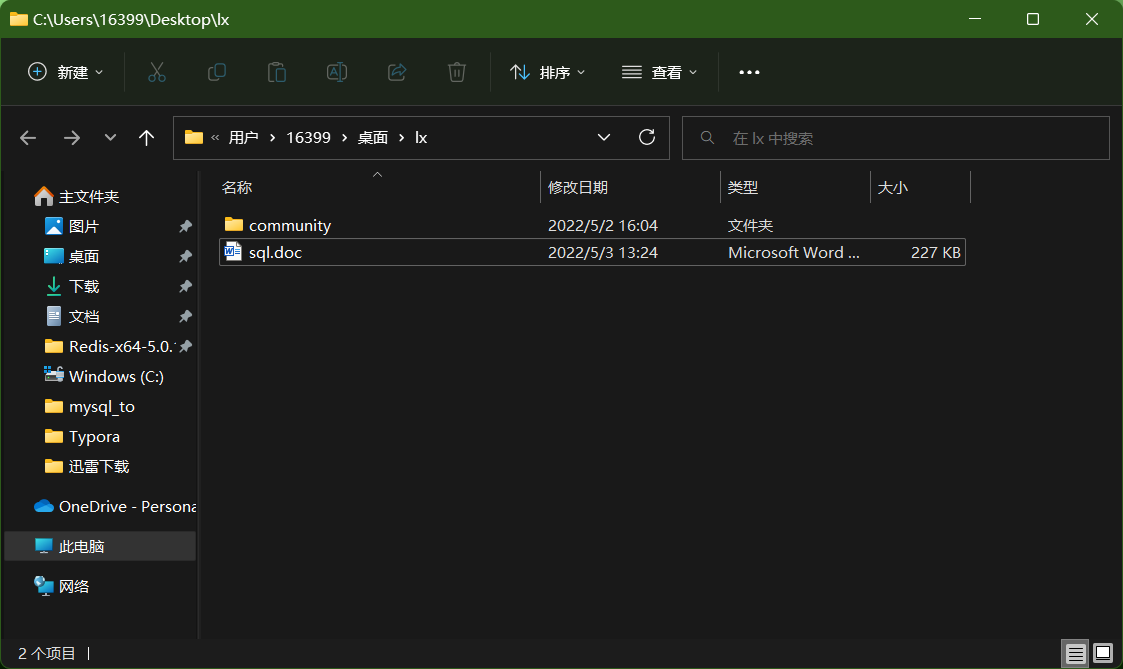This screenshot has width=1123, height=669.
Task: Select the sql.doc file name
Action: [275, 252]
